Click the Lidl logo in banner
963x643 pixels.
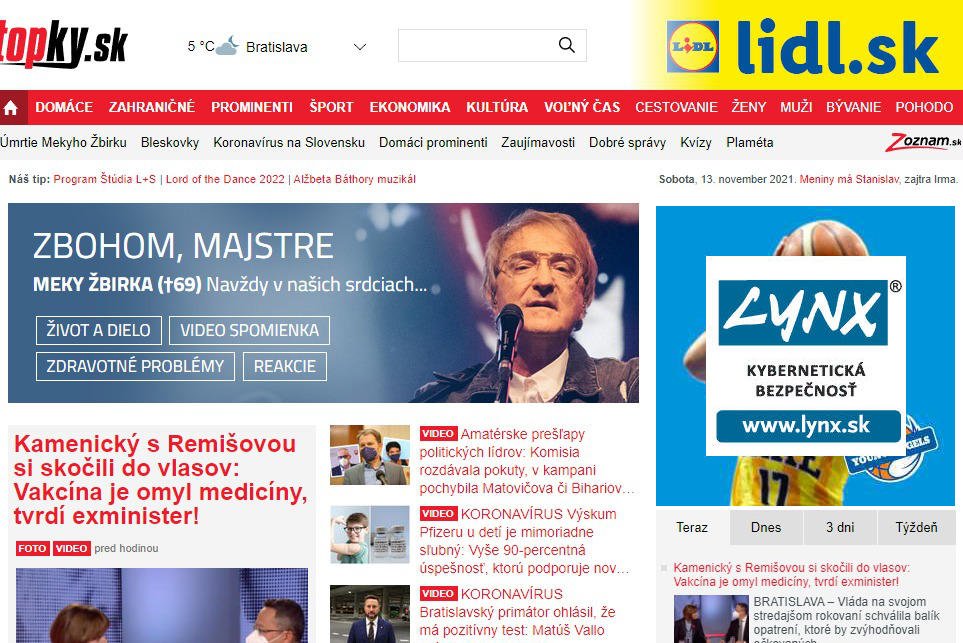693,47
